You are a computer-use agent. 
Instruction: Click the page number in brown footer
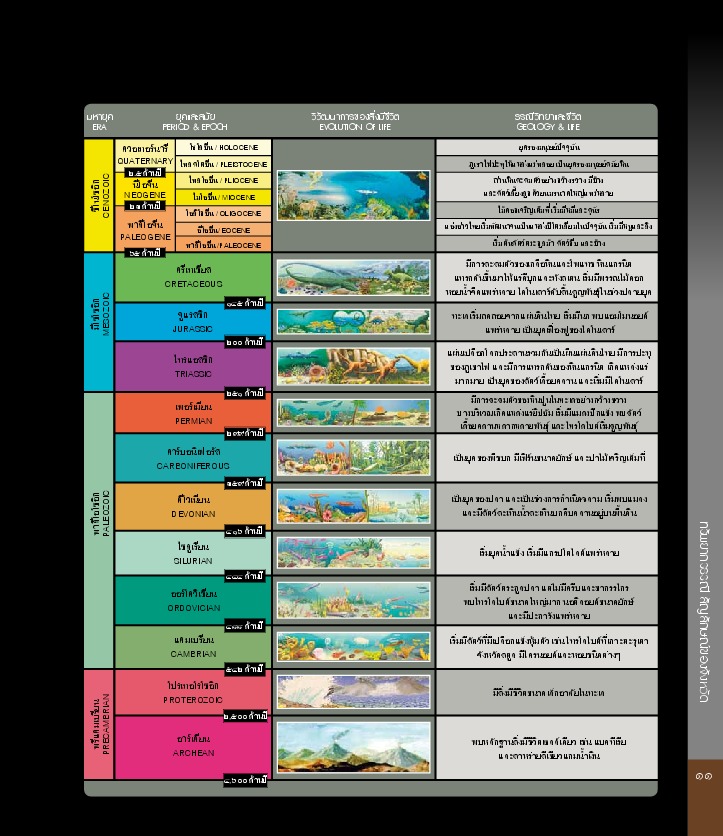704,776
